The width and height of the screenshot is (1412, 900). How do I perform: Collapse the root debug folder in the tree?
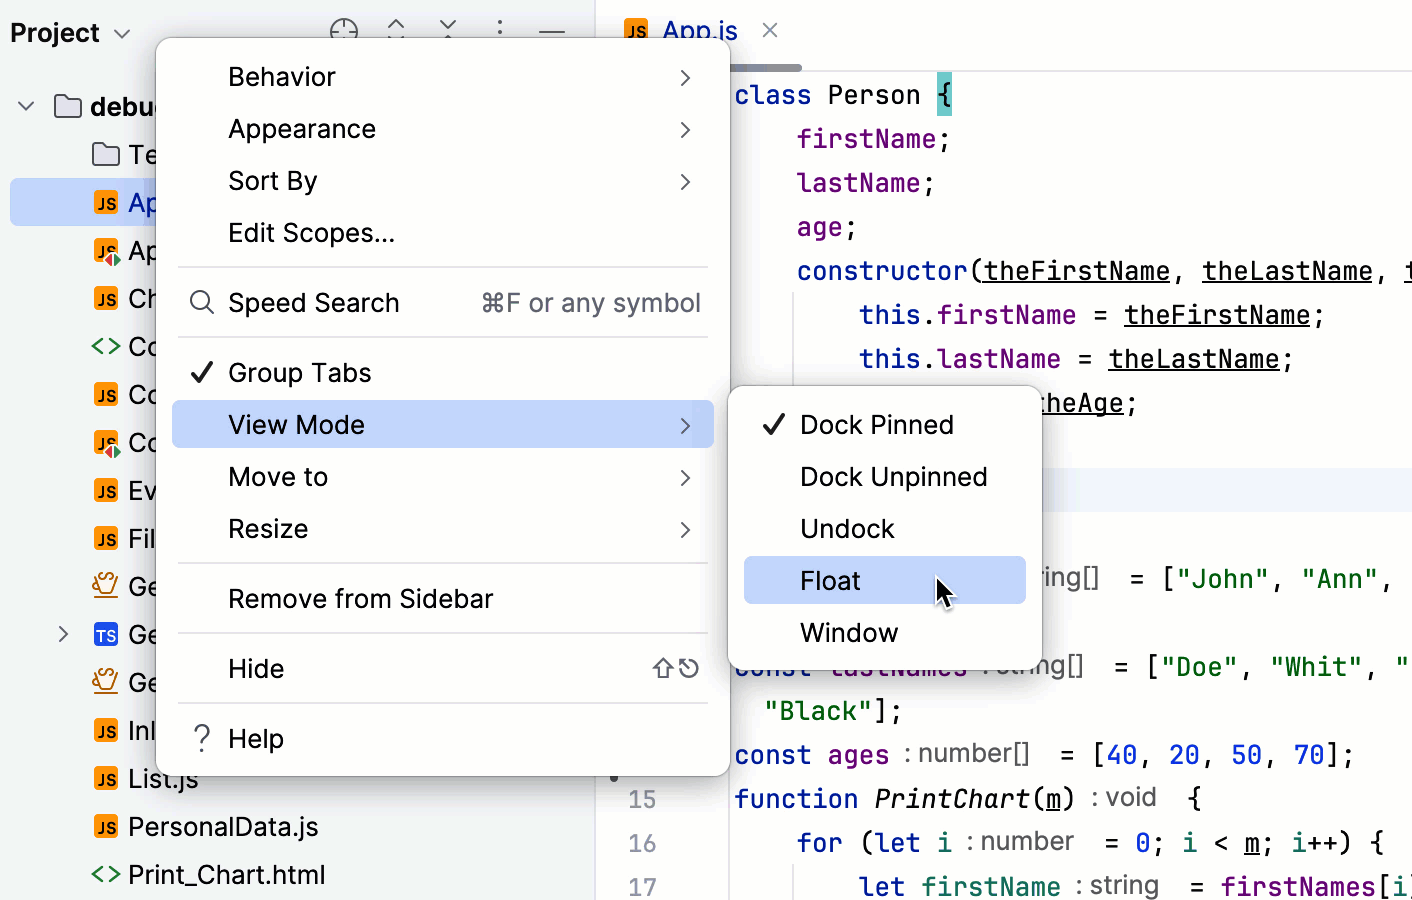27,106
